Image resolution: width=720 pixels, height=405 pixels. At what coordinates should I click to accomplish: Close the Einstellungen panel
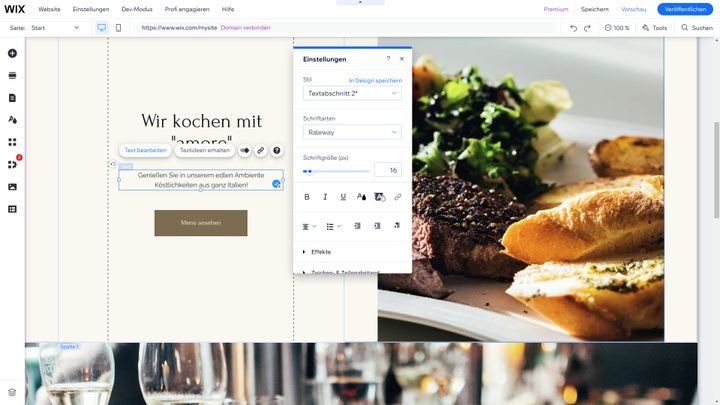402,59
